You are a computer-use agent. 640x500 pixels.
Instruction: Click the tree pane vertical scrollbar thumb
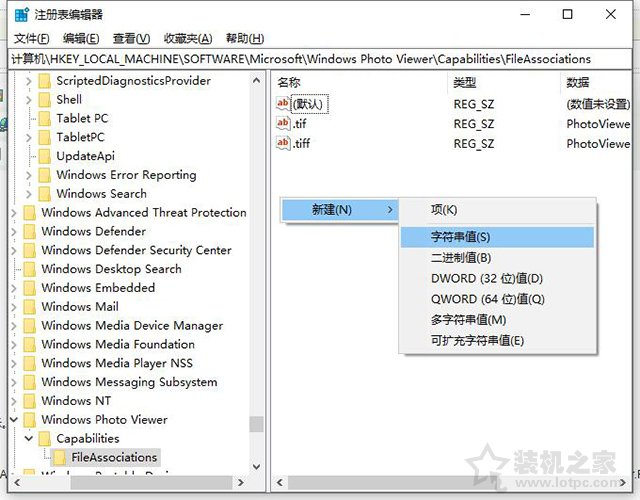256,424
